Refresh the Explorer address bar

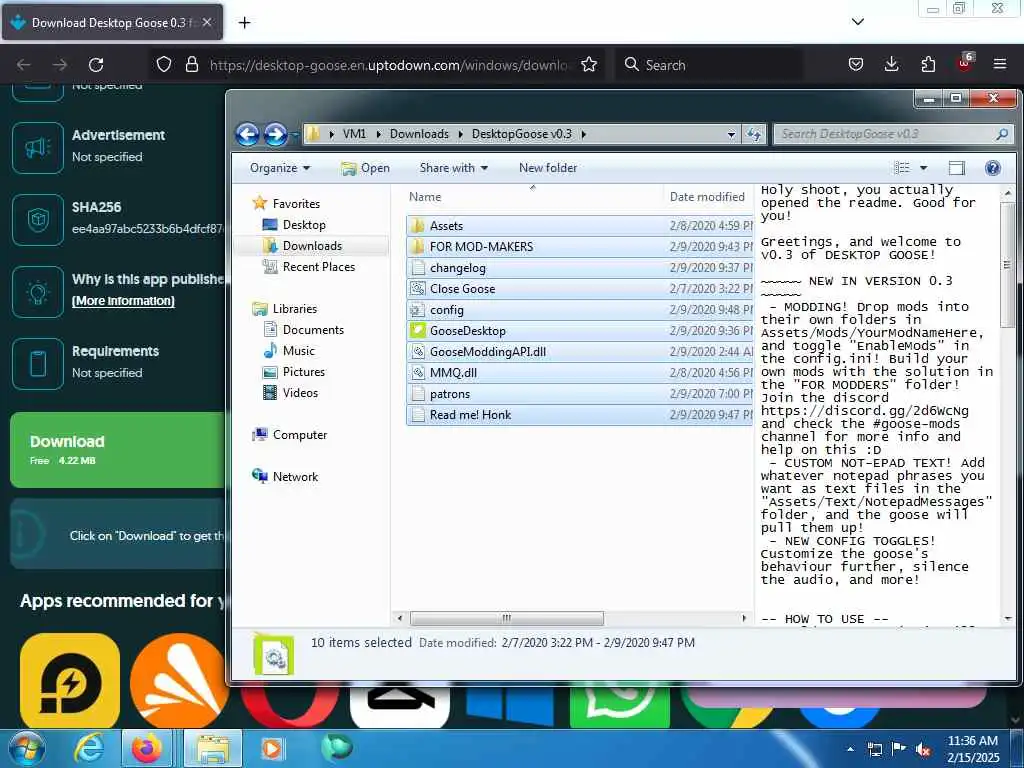click(x=754, y=135)
